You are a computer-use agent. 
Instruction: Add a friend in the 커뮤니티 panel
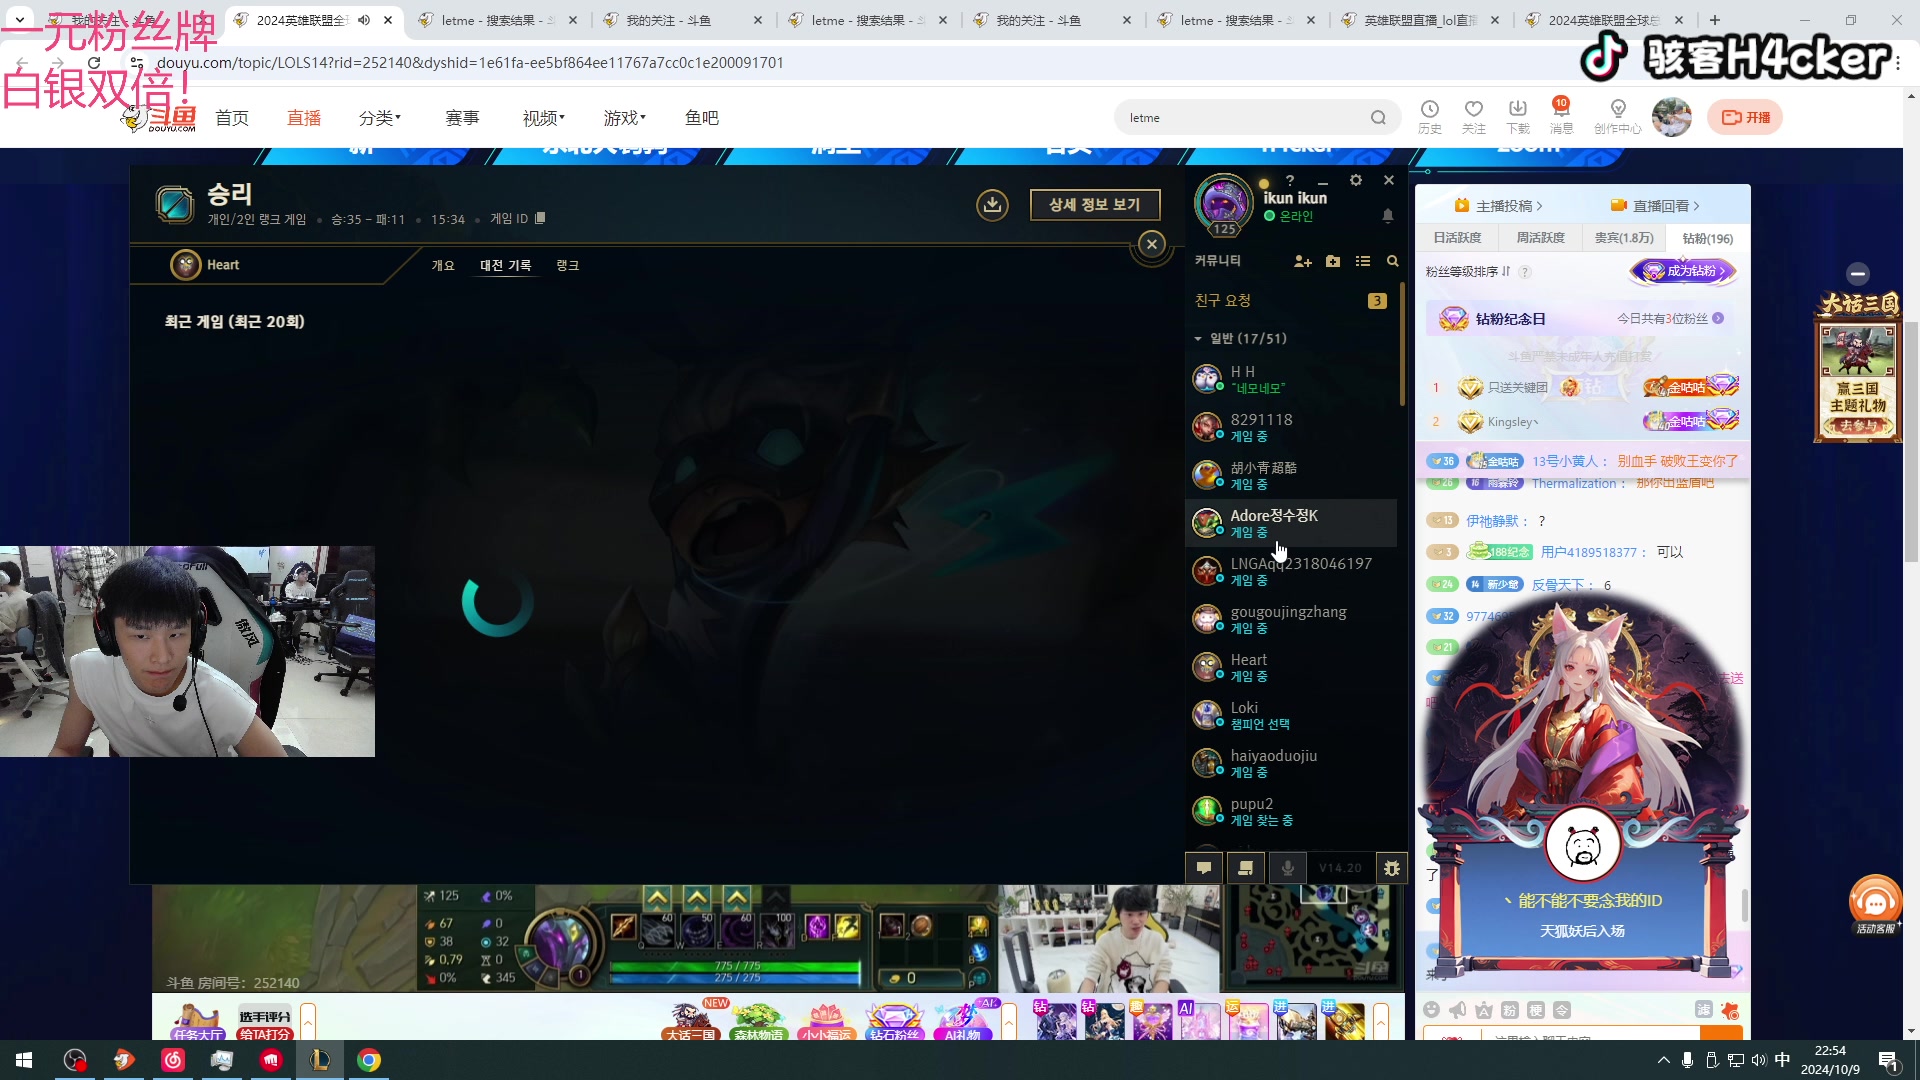1302,261
